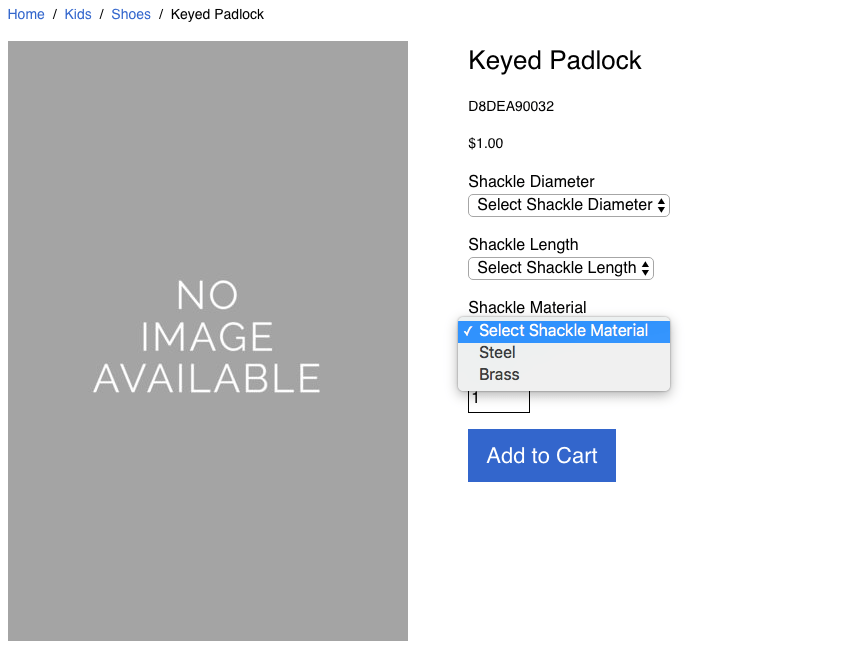Click the Shackle Length field label
The image size is (844, 647).
pyautogui.click(x=523, y=244)
